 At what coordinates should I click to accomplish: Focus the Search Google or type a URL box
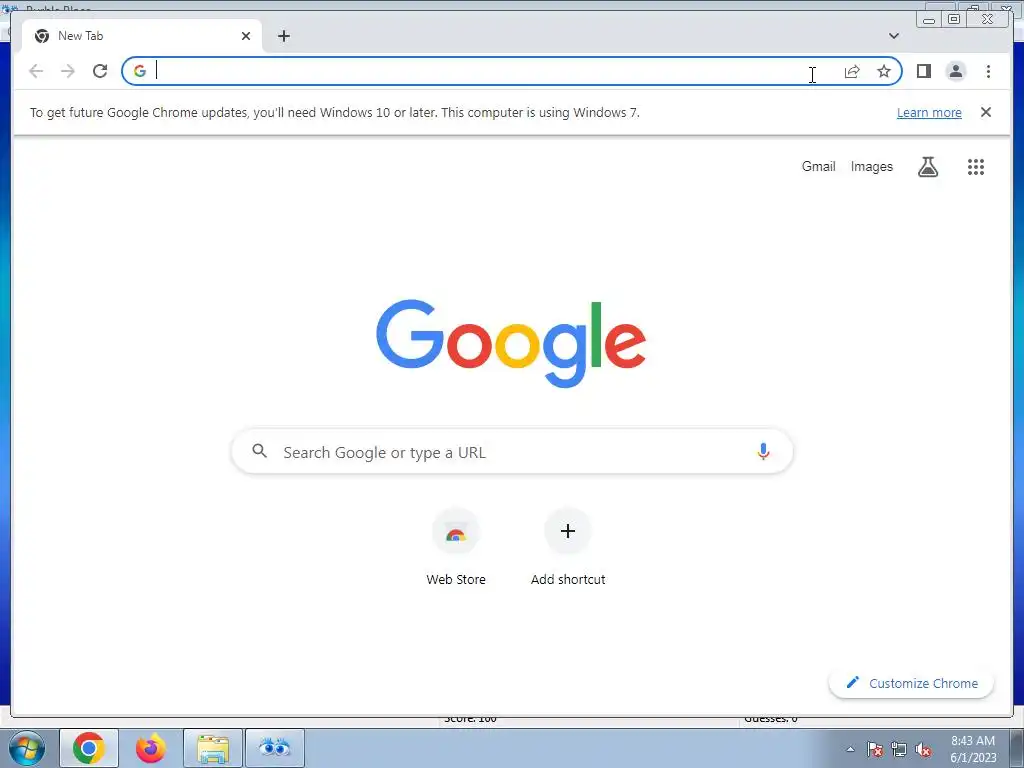[x=512, y=451]
